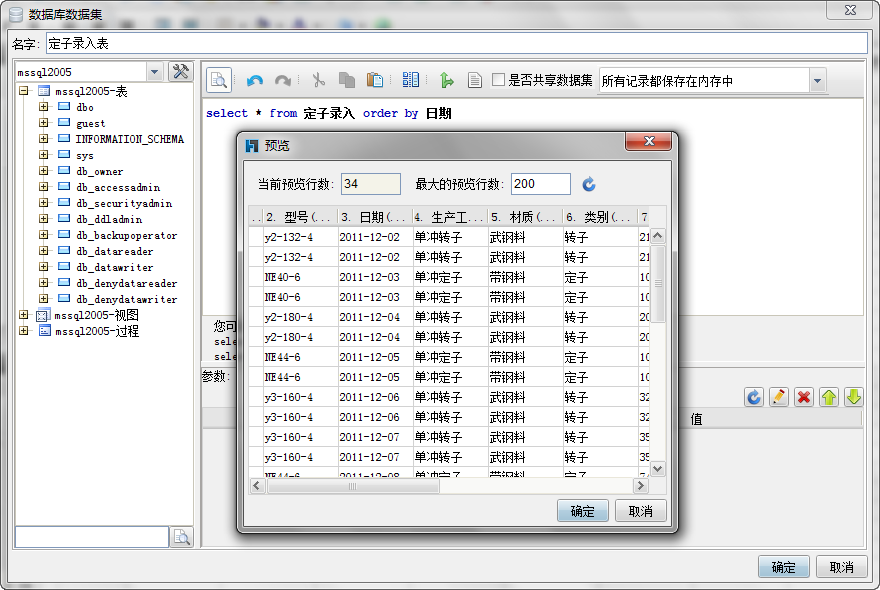
Task: Click the parameter refresh icon
Action: [x=754, y=397]
